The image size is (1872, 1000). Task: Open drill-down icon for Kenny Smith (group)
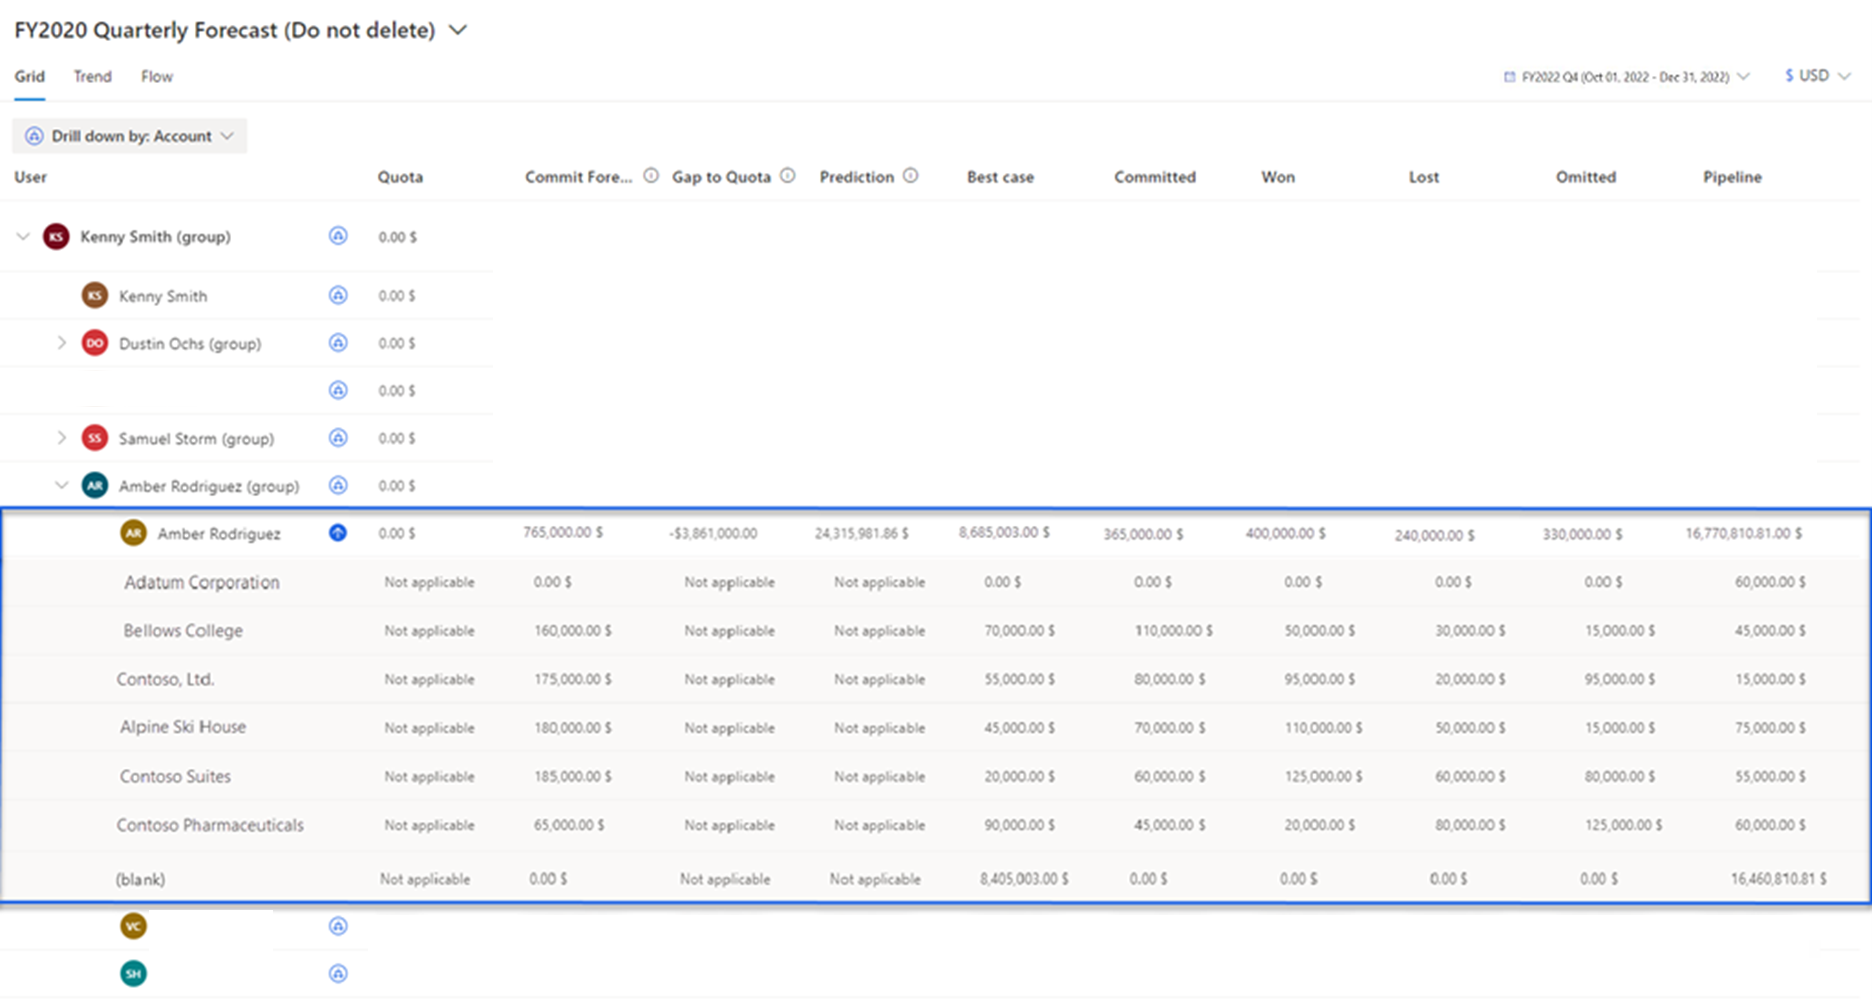(x=338, y=236)
